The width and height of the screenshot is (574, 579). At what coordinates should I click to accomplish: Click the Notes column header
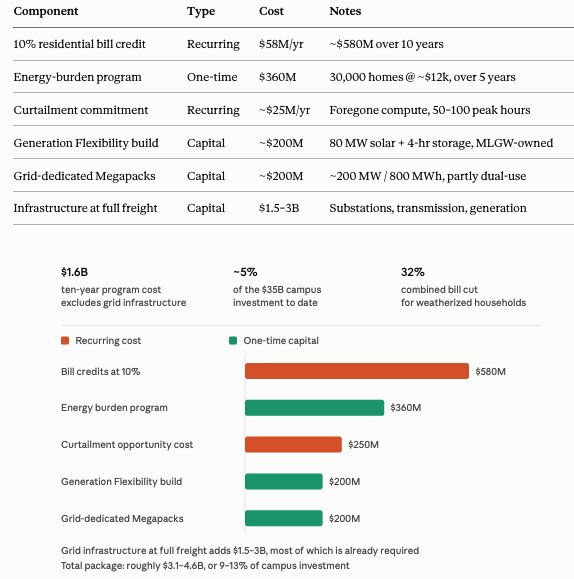tap(345, 11)
